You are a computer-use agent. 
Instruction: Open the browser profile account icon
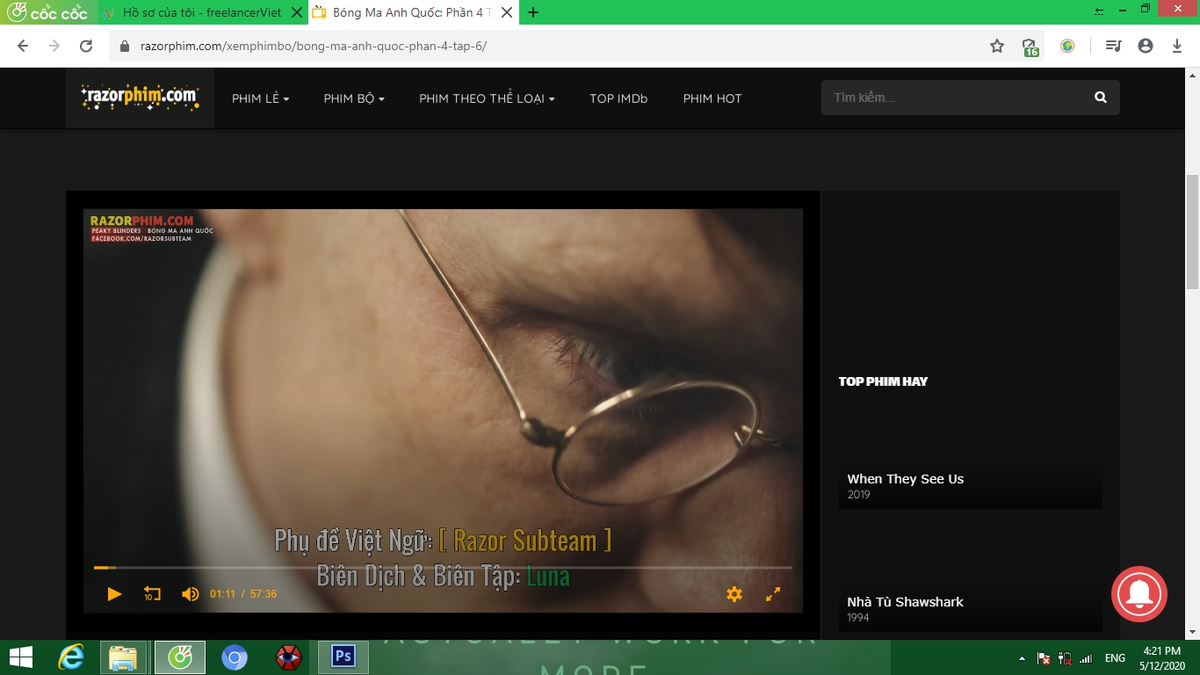(1146, 46)
